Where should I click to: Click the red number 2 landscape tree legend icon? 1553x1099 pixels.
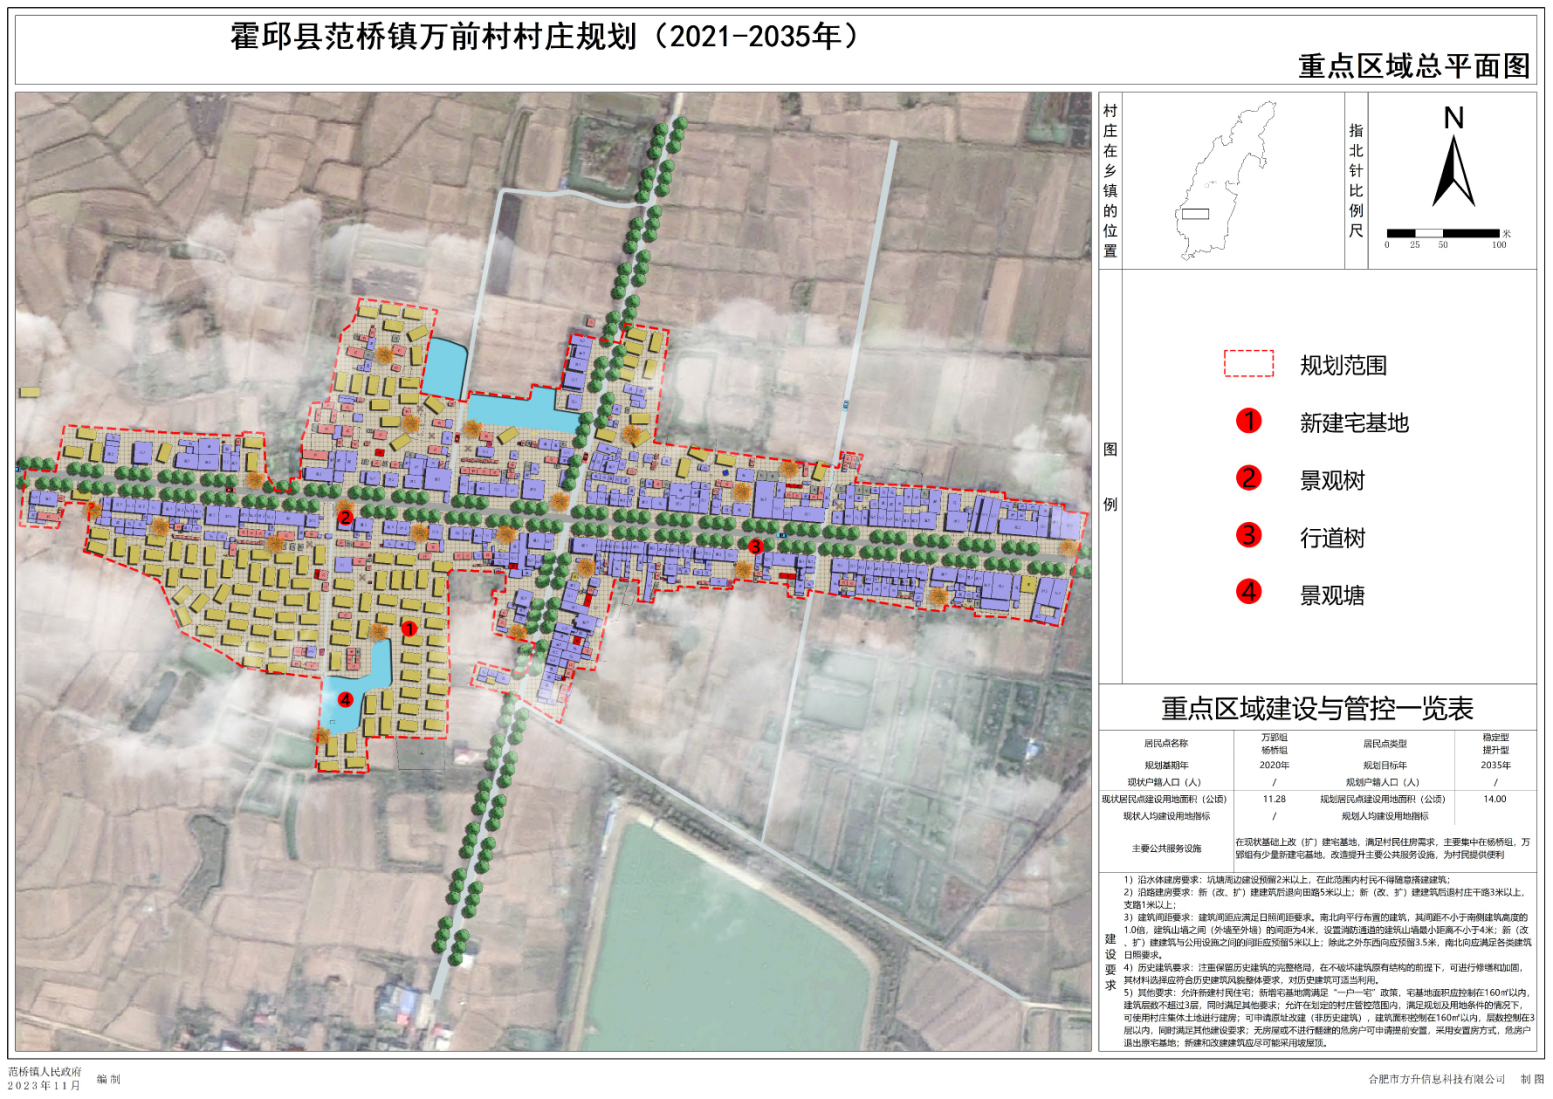pos(1248,478)
